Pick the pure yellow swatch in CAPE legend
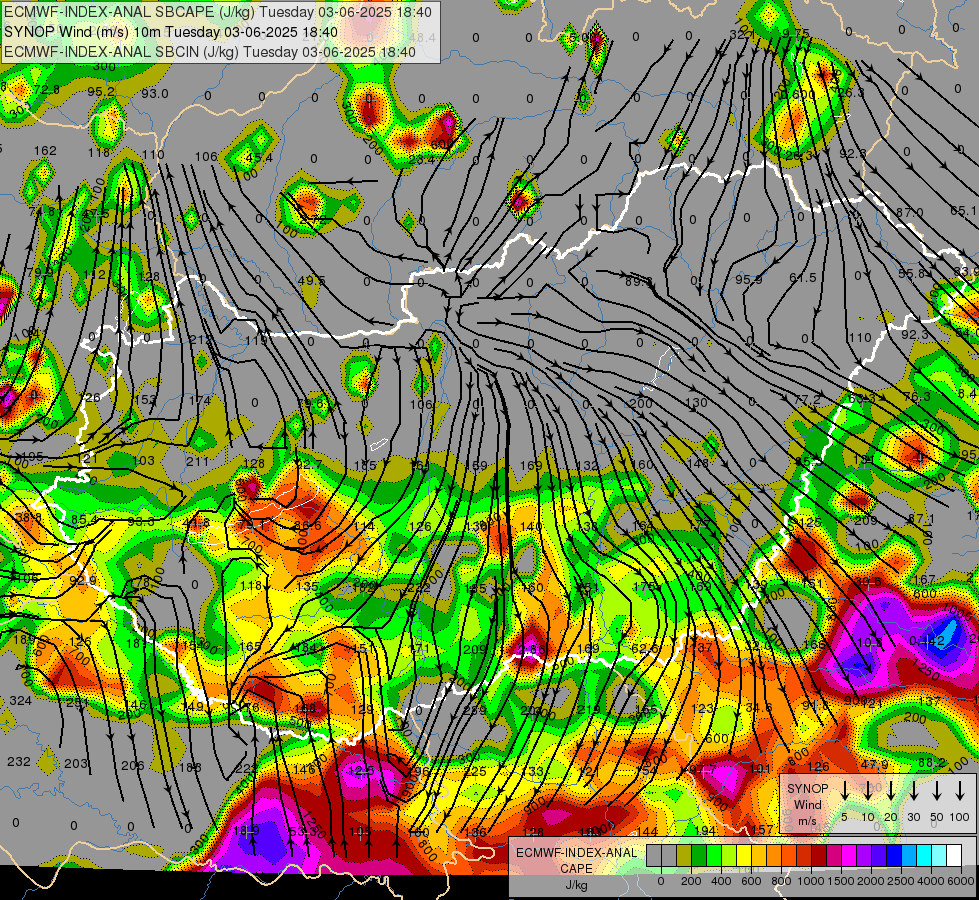The width and height of the screenshot is (979, 900). click(x=744, y=856)
